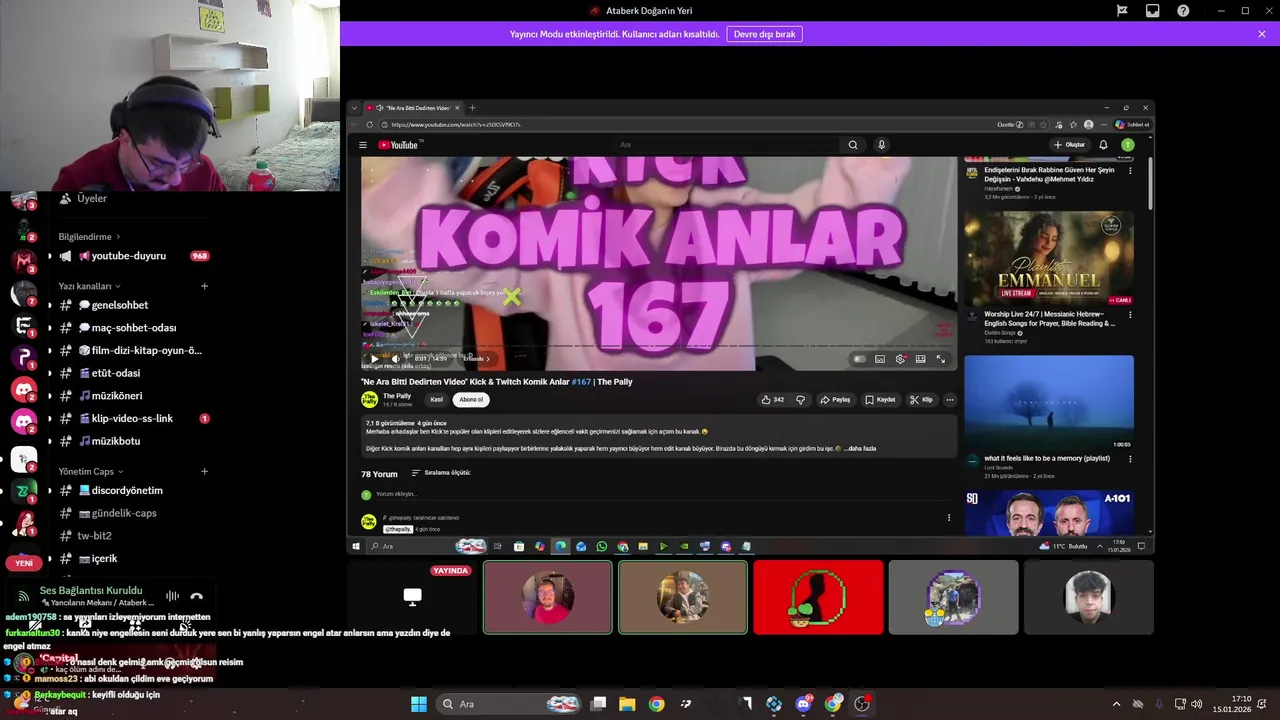Collapse the Yönetim Caps category
This screenshot has height=720, width=1280.
(x=90, y=471)
